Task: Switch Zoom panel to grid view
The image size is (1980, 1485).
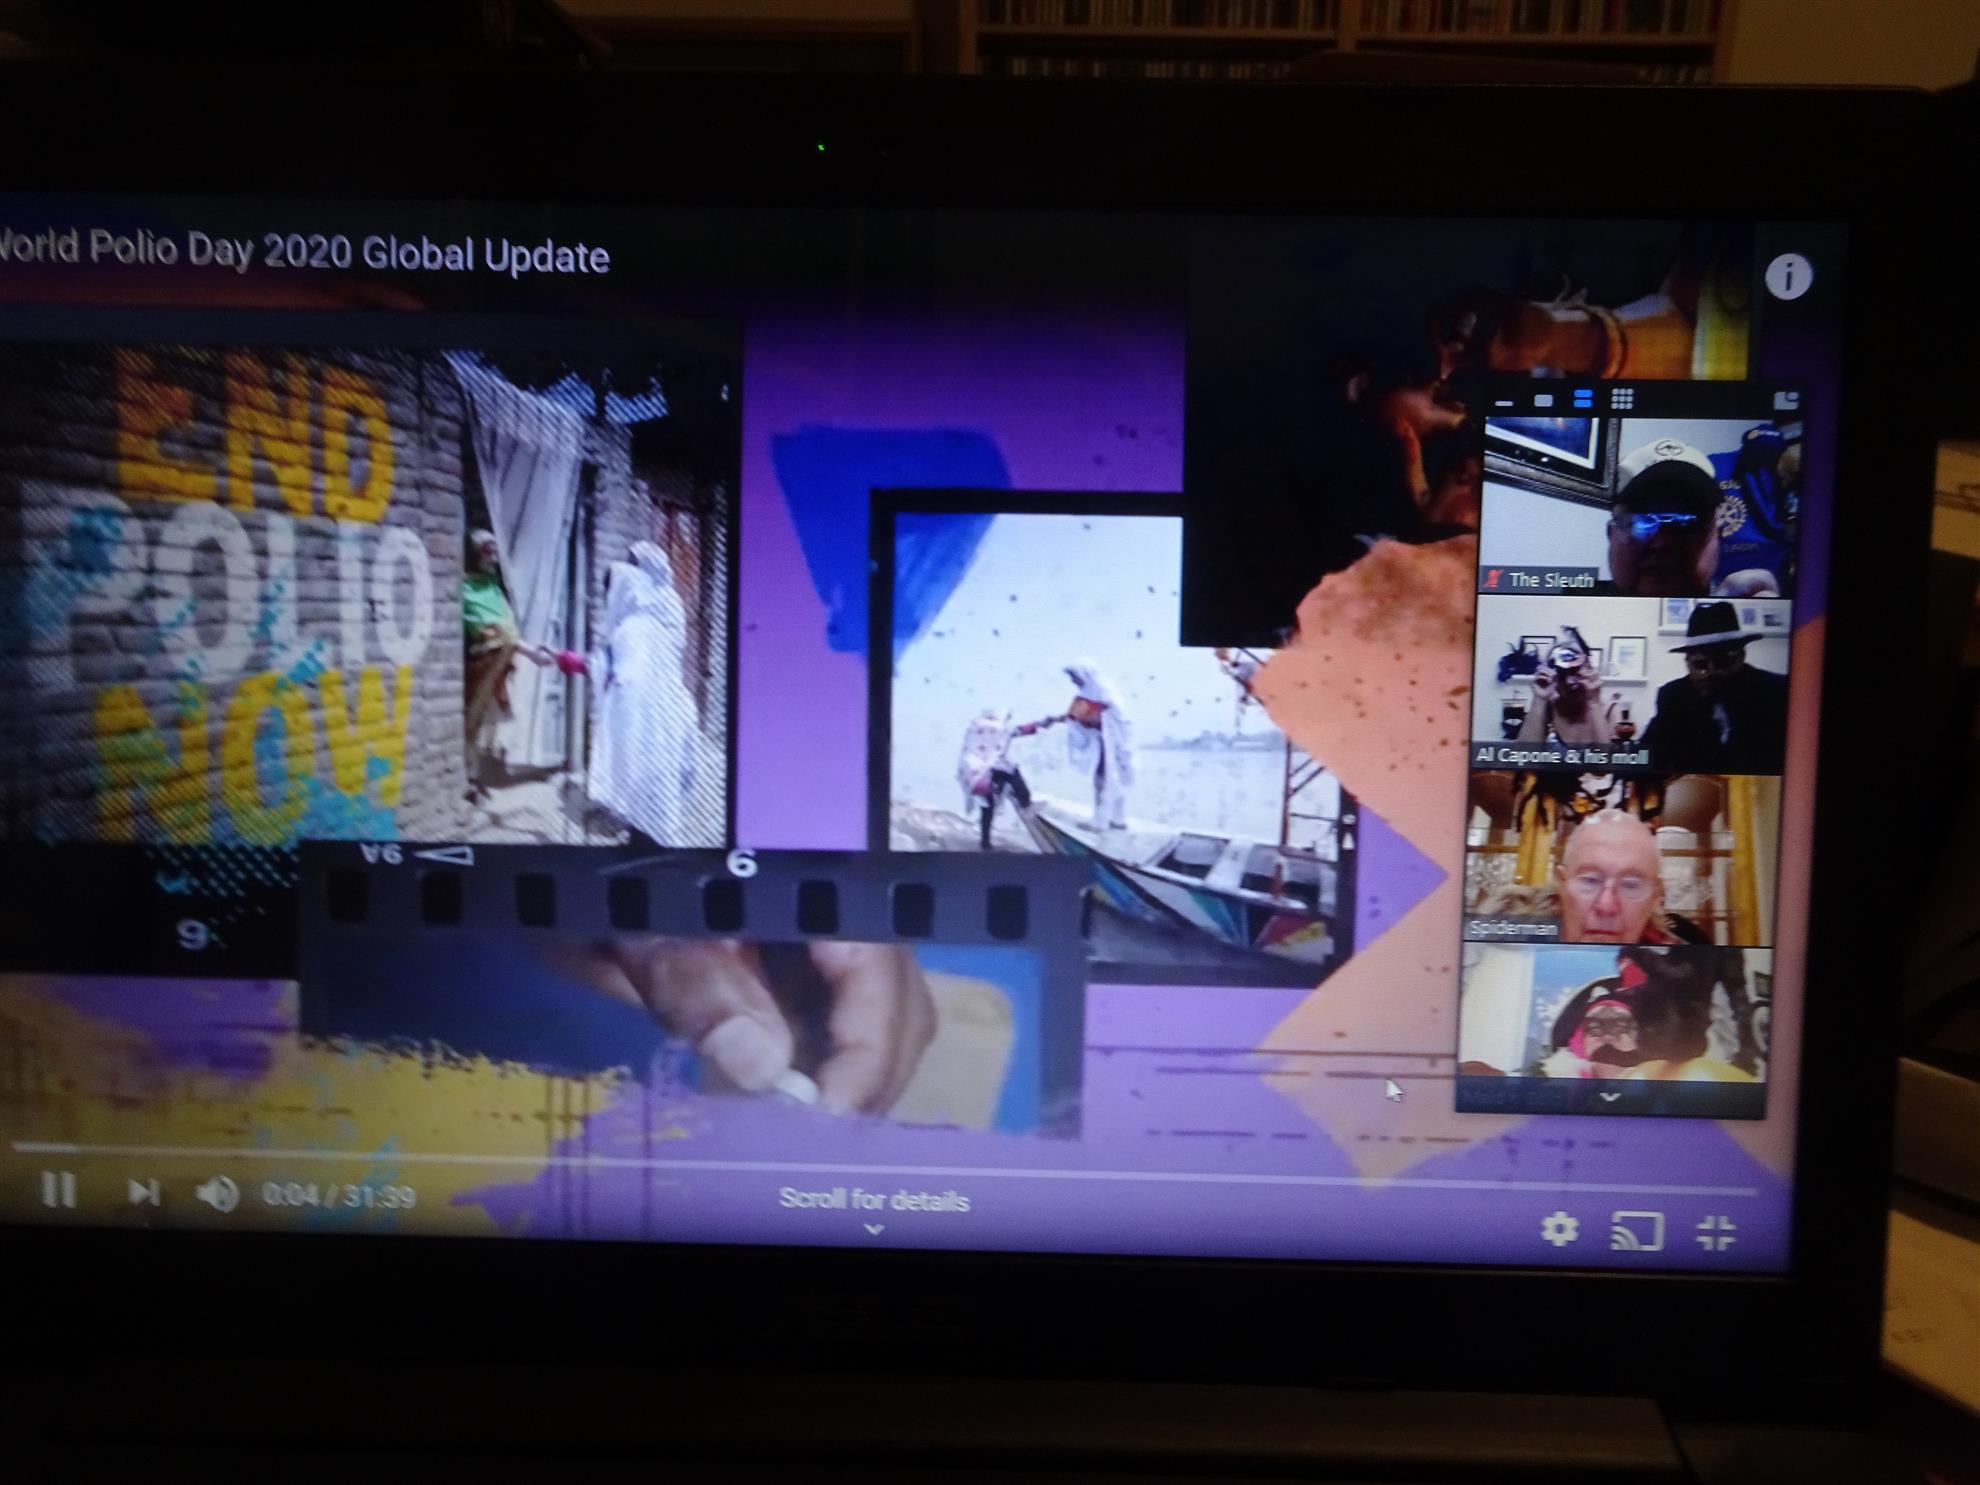Action: click(1622, 399)
